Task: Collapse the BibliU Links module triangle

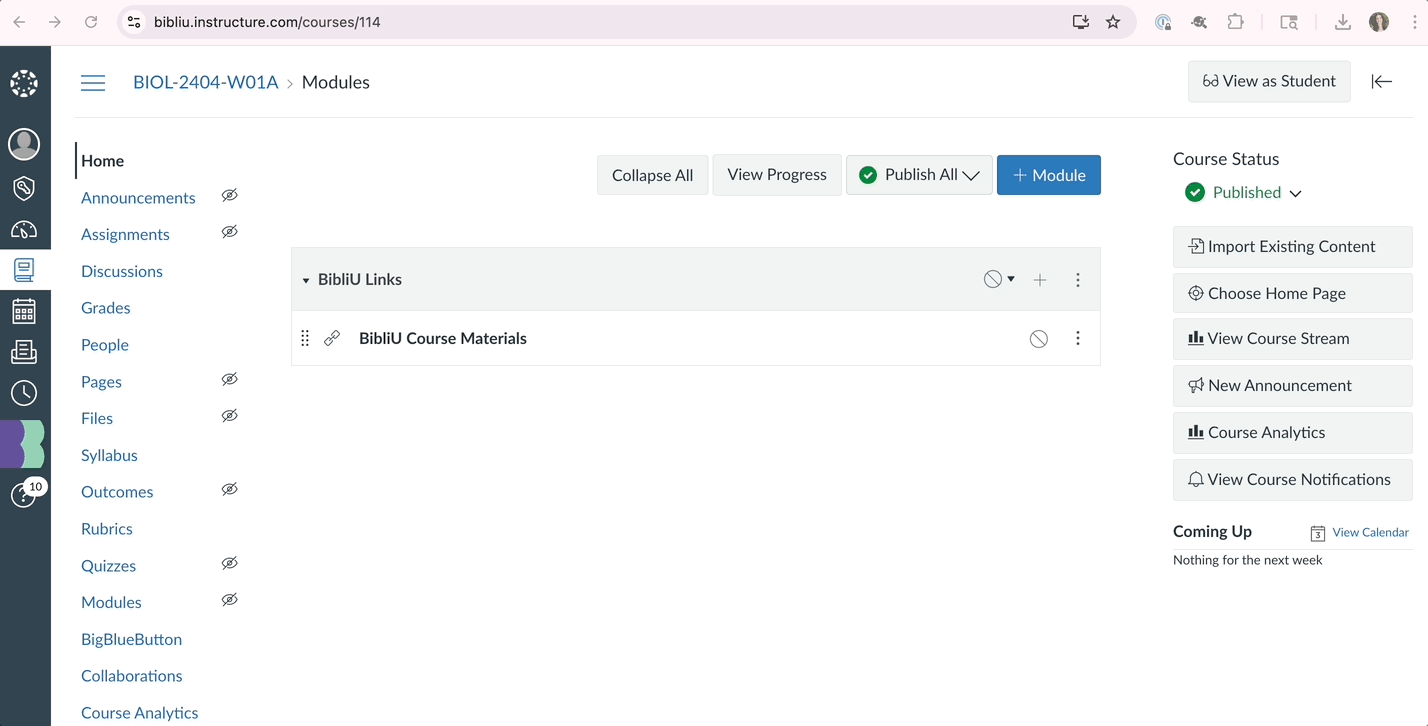Action: click(306, 281)
